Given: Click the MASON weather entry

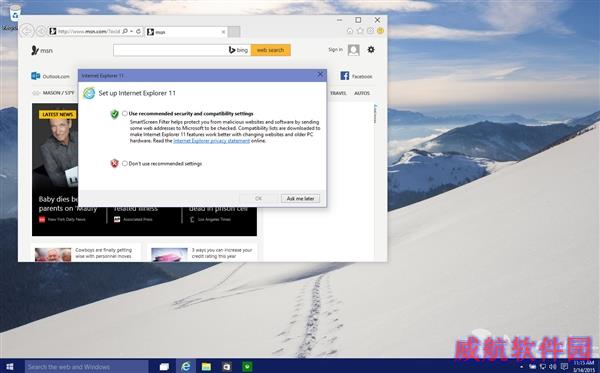Looking at the screenshot, I should click(54, 93).
